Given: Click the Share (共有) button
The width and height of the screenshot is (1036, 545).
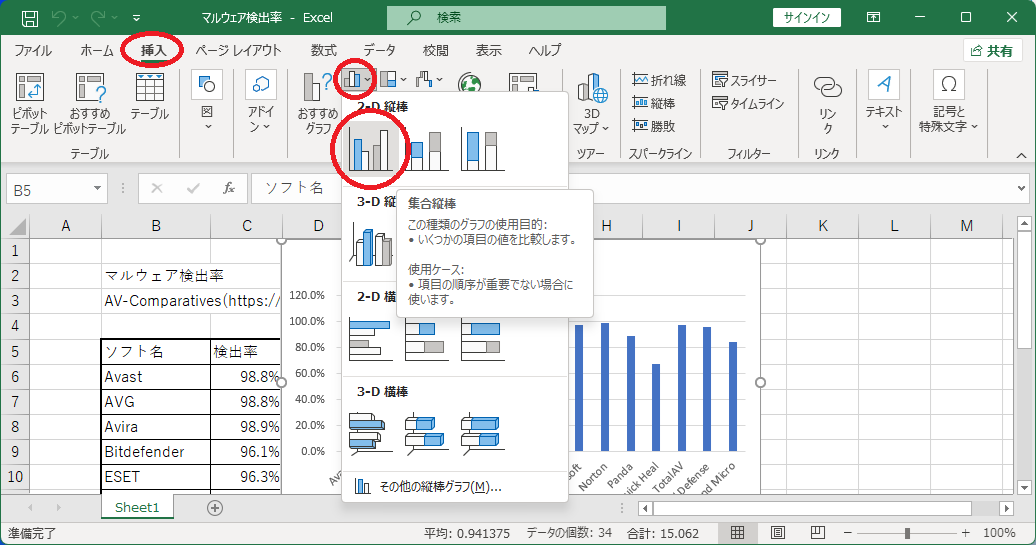Looking at the screenshot, I should (x=992, y=51).
